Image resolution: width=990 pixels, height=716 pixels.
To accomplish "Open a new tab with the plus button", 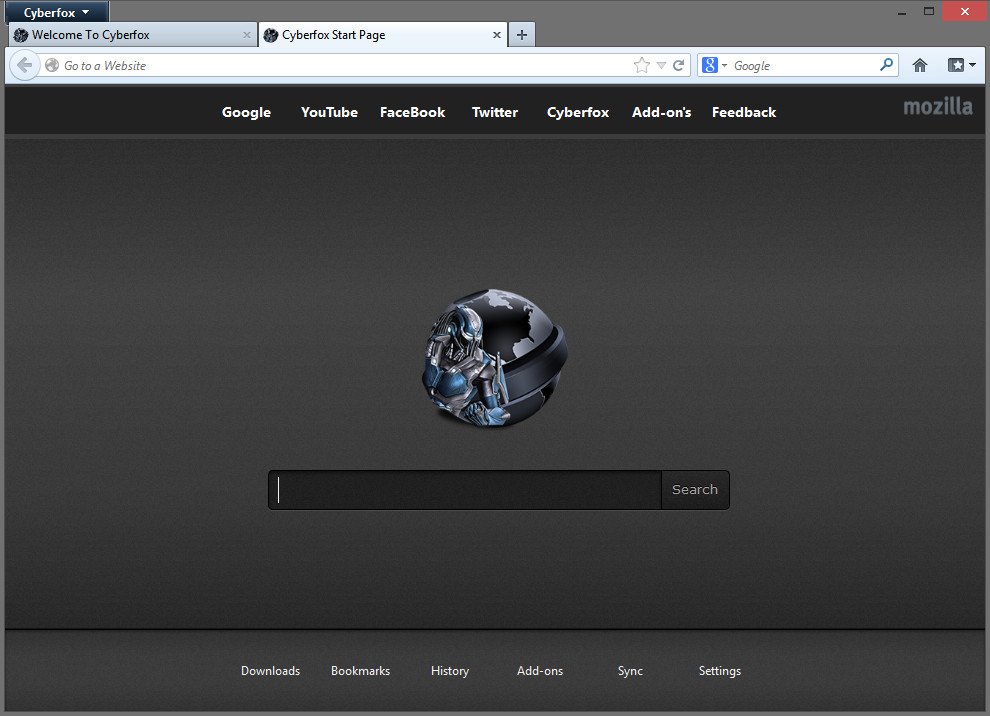I will click(x=521, y=35).
